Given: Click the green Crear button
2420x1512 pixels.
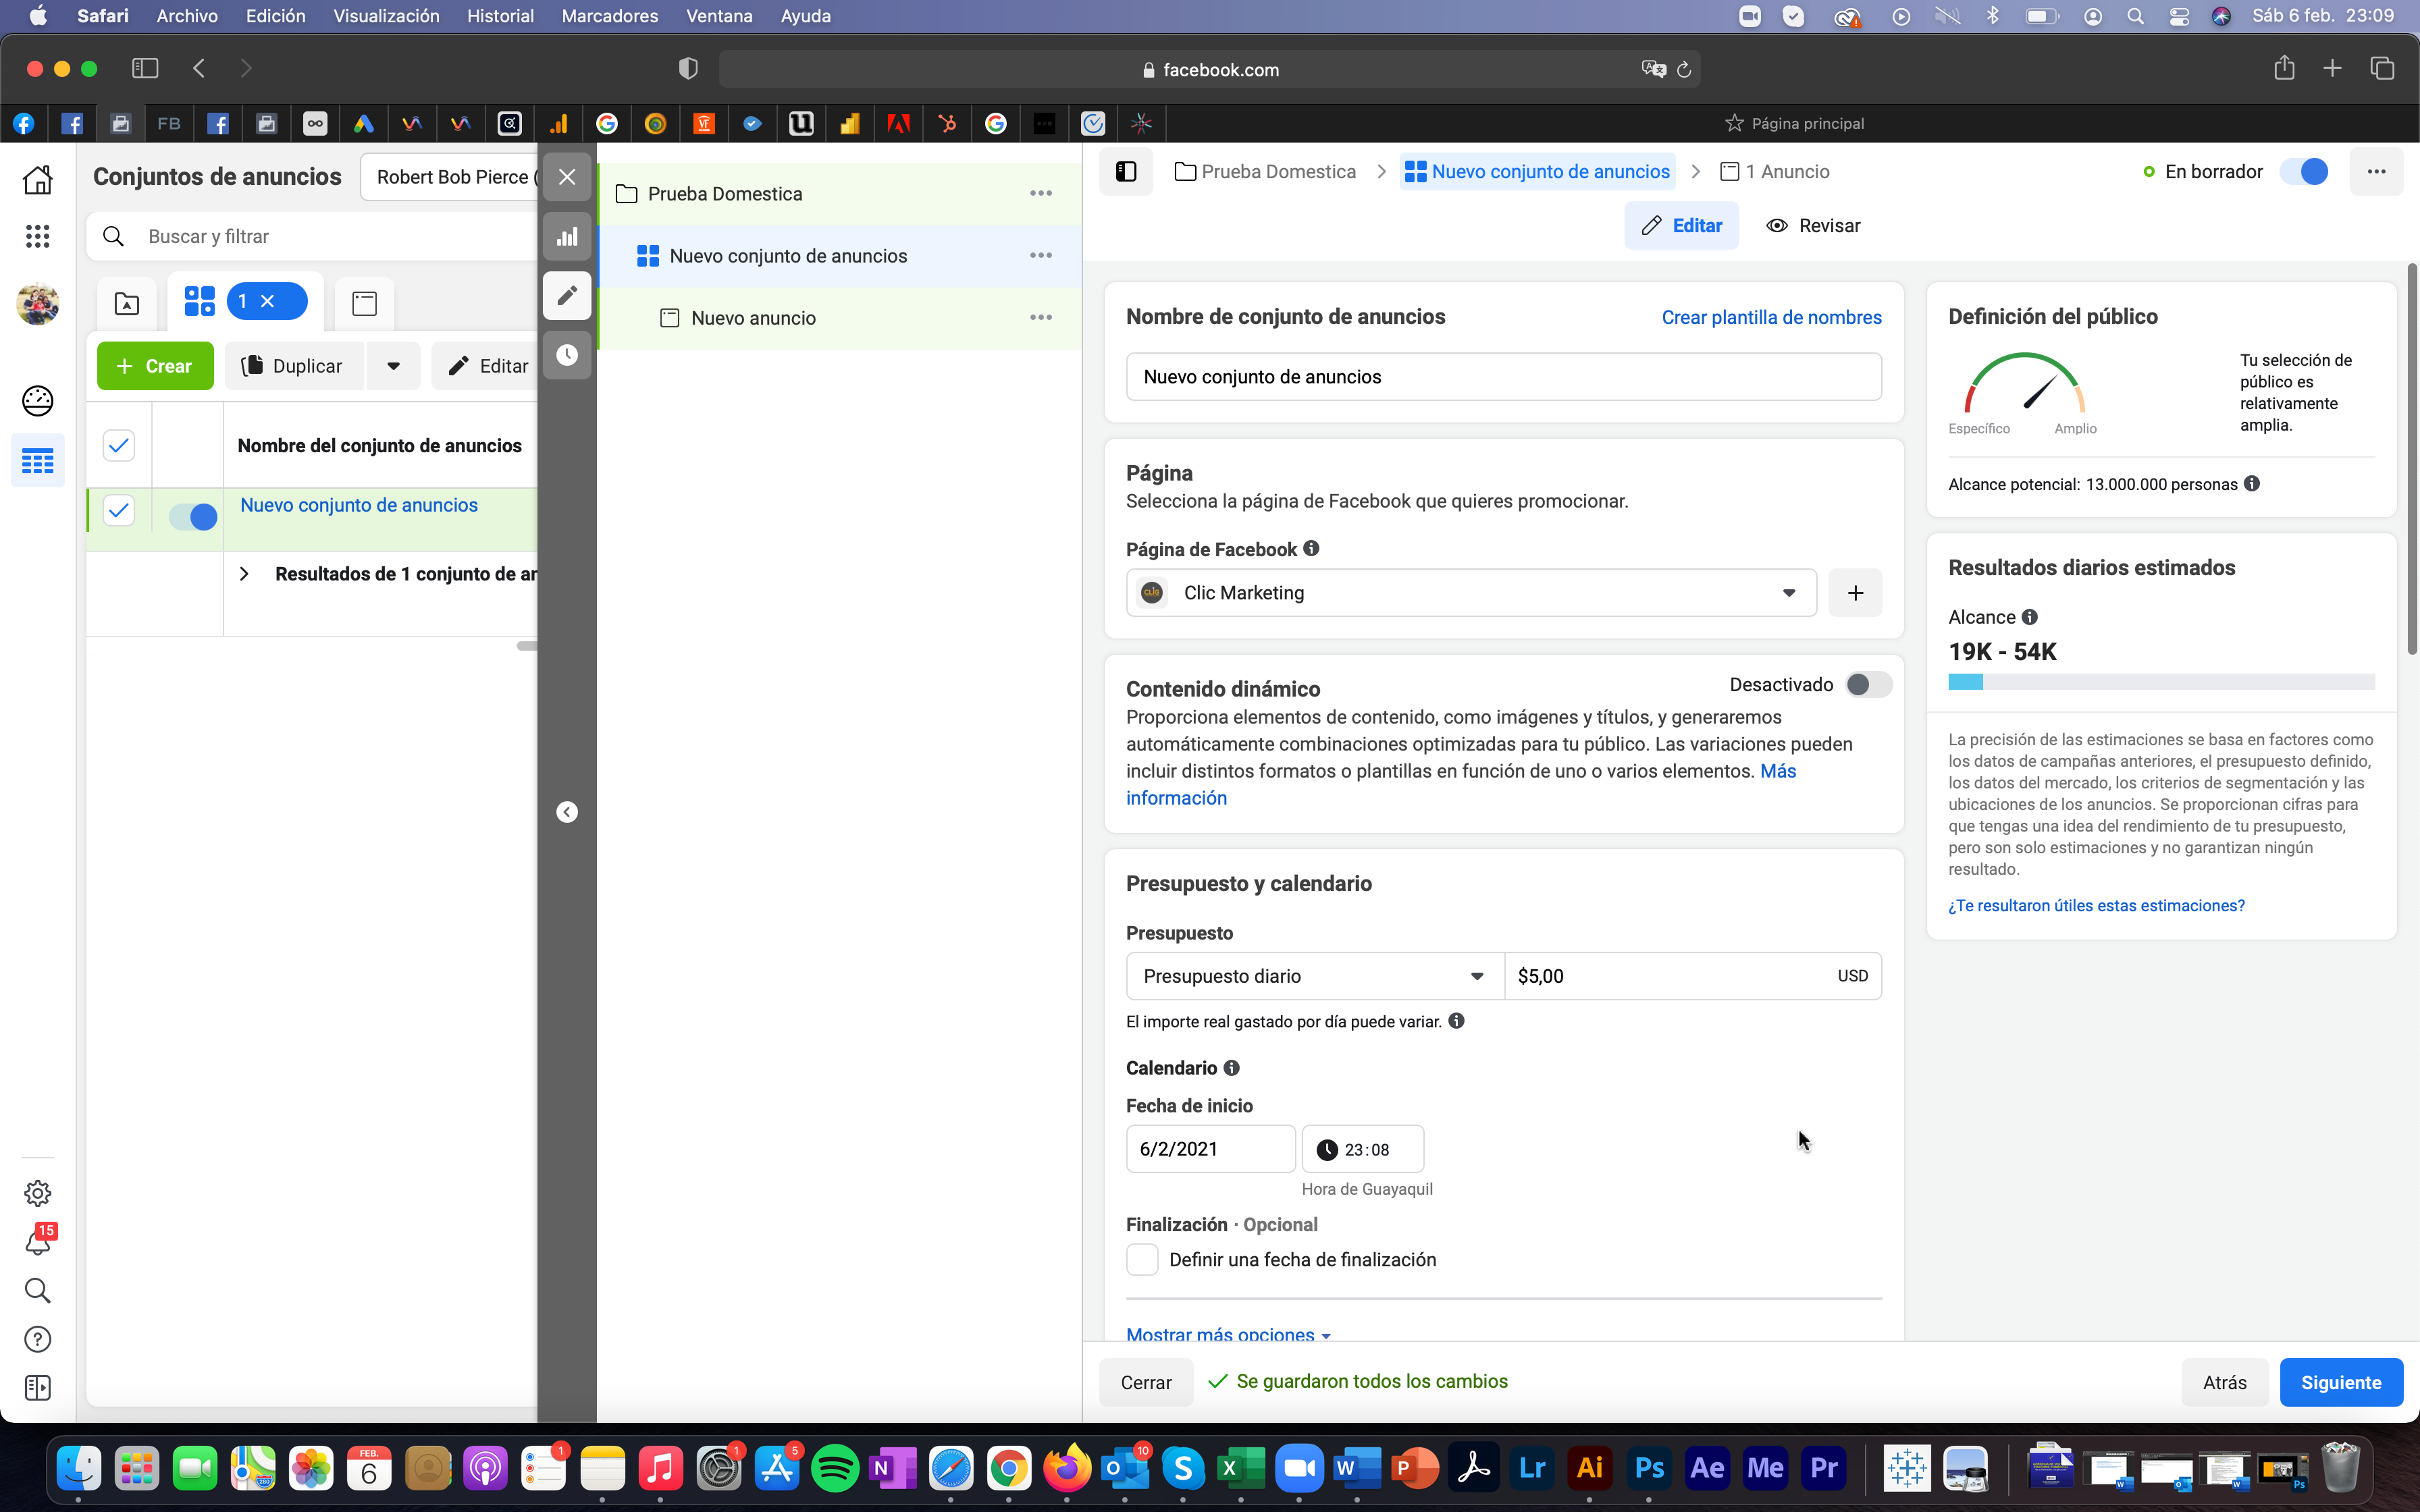Looking at the screenshot, I should [x=155, y=366].
